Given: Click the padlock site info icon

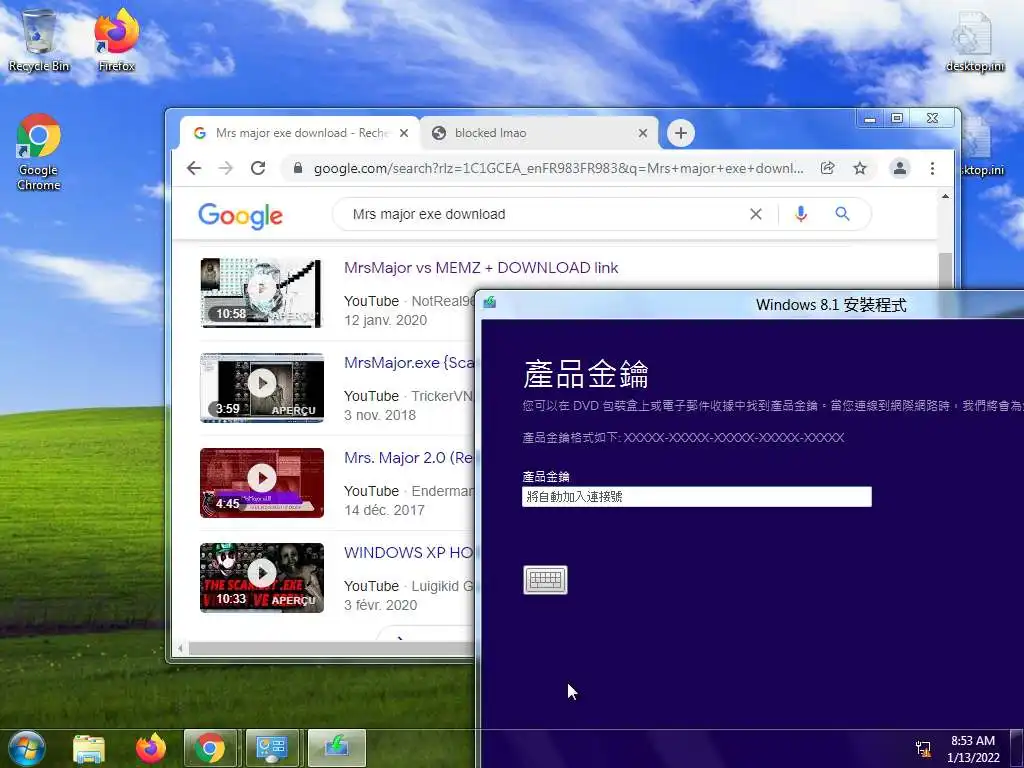Looking at the screenshot, I should tap(298, 168).
